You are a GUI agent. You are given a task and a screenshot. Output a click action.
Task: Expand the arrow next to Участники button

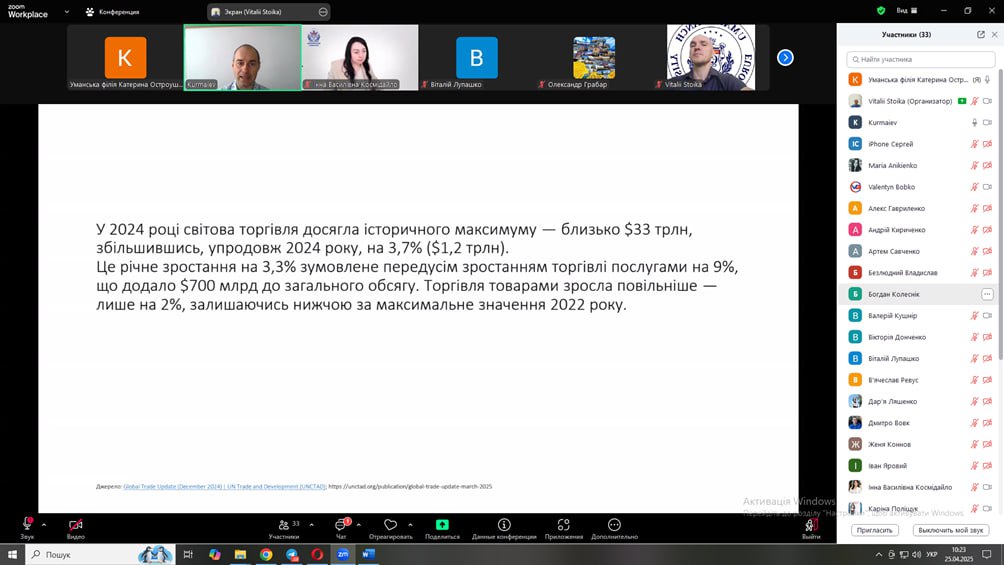(x=311, y=524)
